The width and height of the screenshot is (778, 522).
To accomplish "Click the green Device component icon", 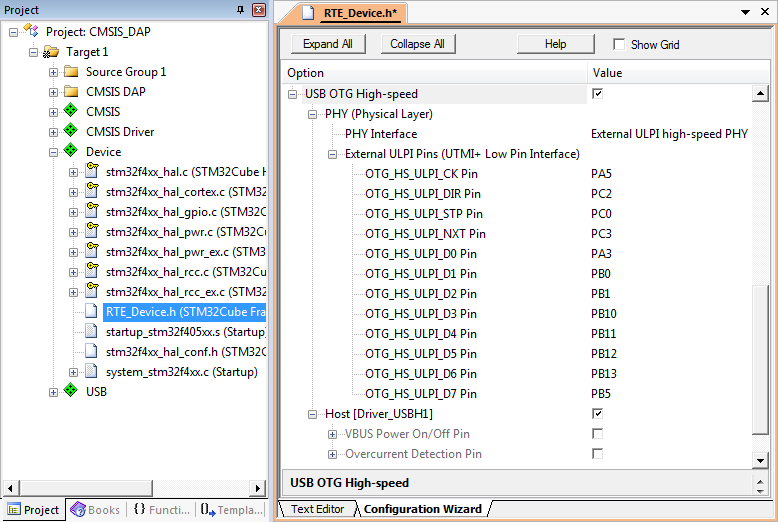I will click(x=71, y=150).
